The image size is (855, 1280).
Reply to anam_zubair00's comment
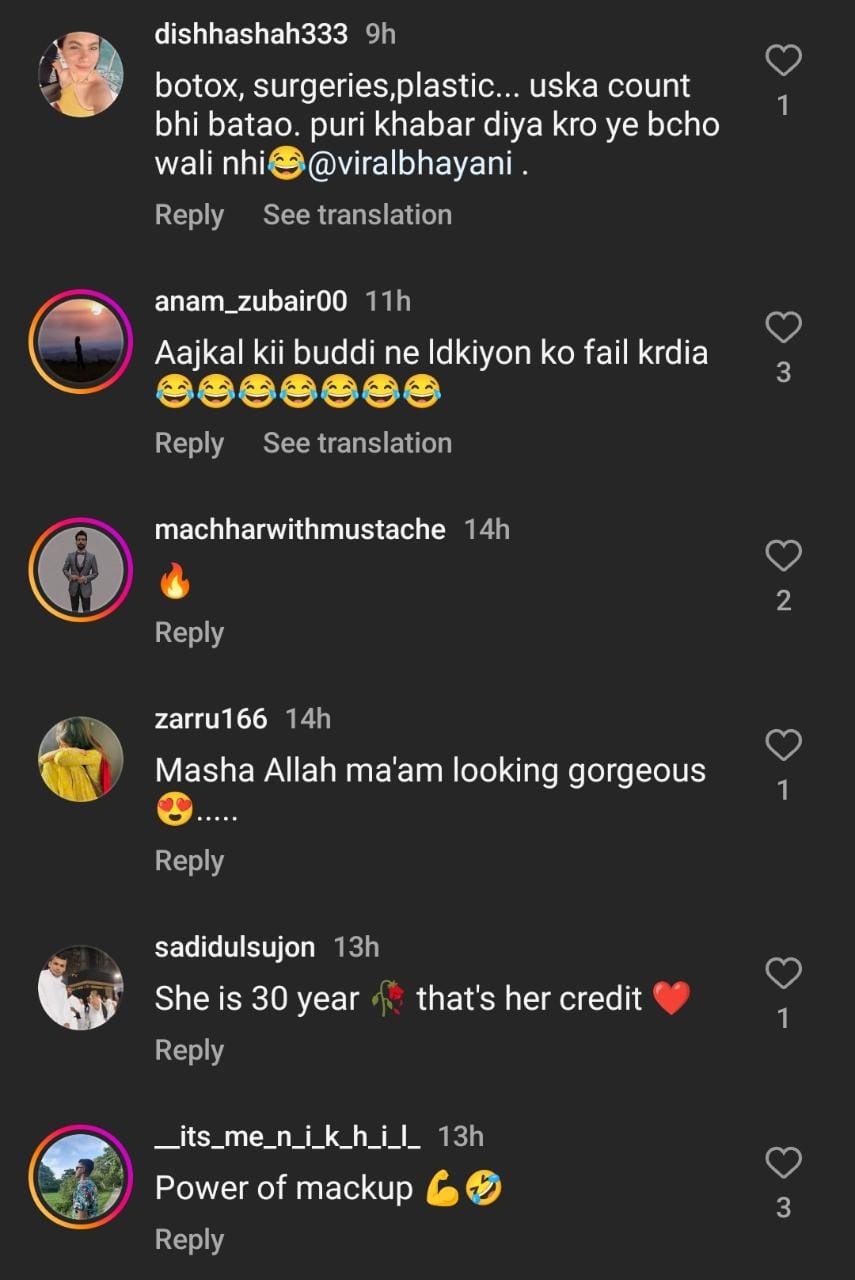[x=189, y=443]
